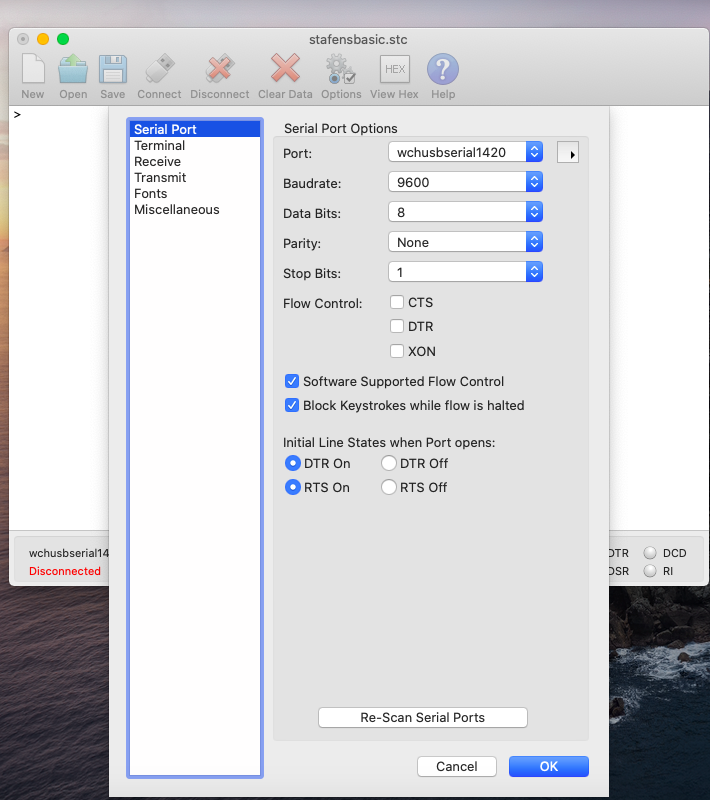This screenshot has width=710, height=800.
Task: Click the arrow button beside Port
Action: pos(568,153)
